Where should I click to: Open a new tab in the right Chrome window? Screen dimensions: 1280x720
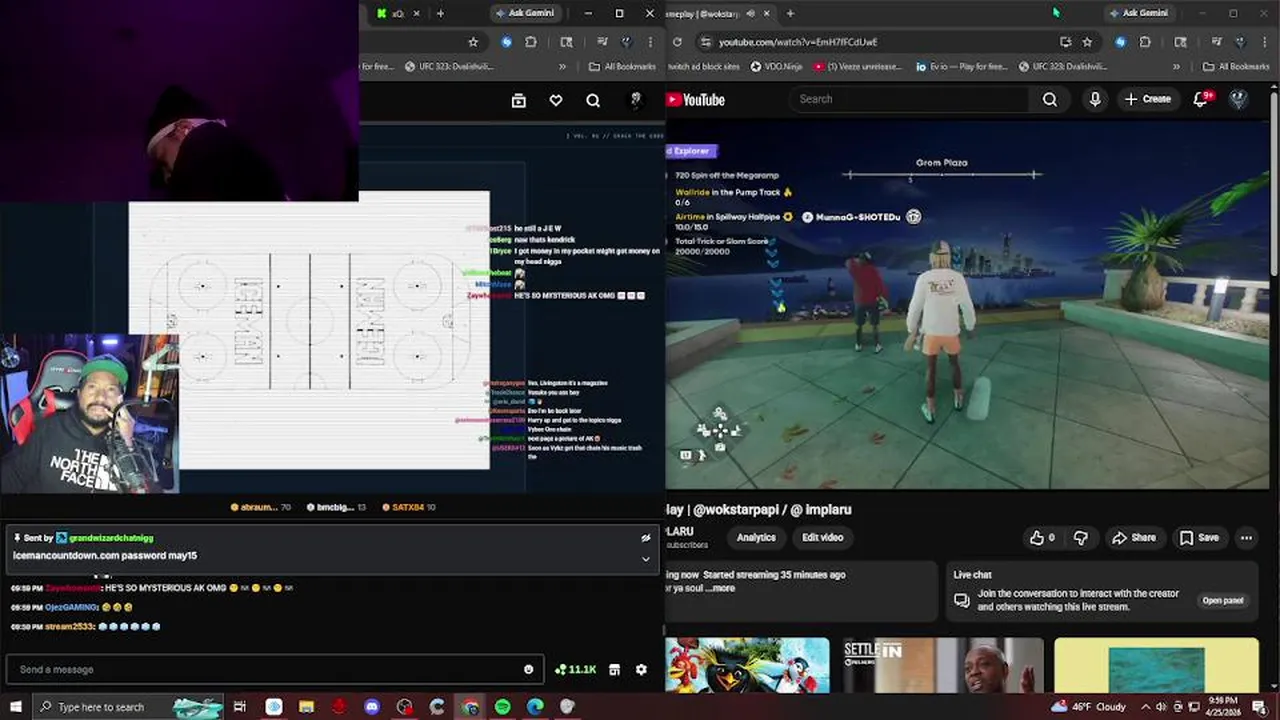790,13
